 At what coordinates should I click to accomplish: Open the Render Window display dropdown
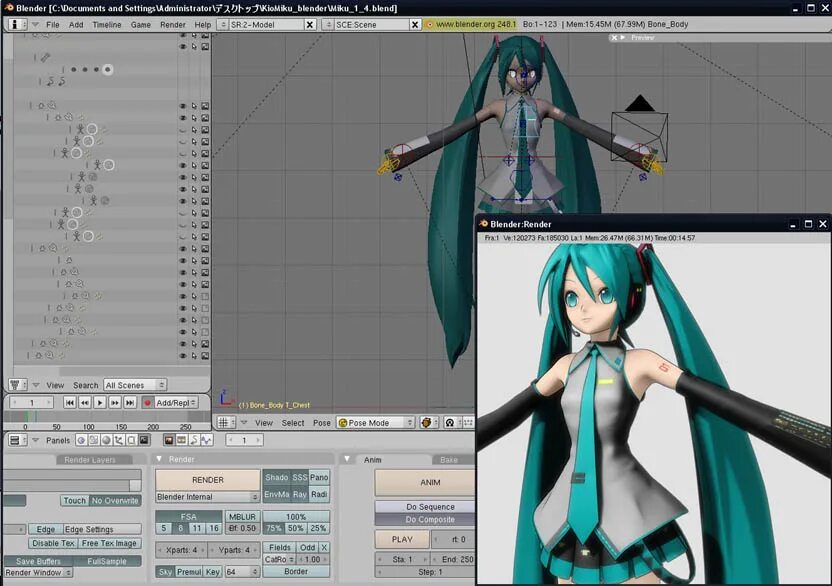click(39, 573)
